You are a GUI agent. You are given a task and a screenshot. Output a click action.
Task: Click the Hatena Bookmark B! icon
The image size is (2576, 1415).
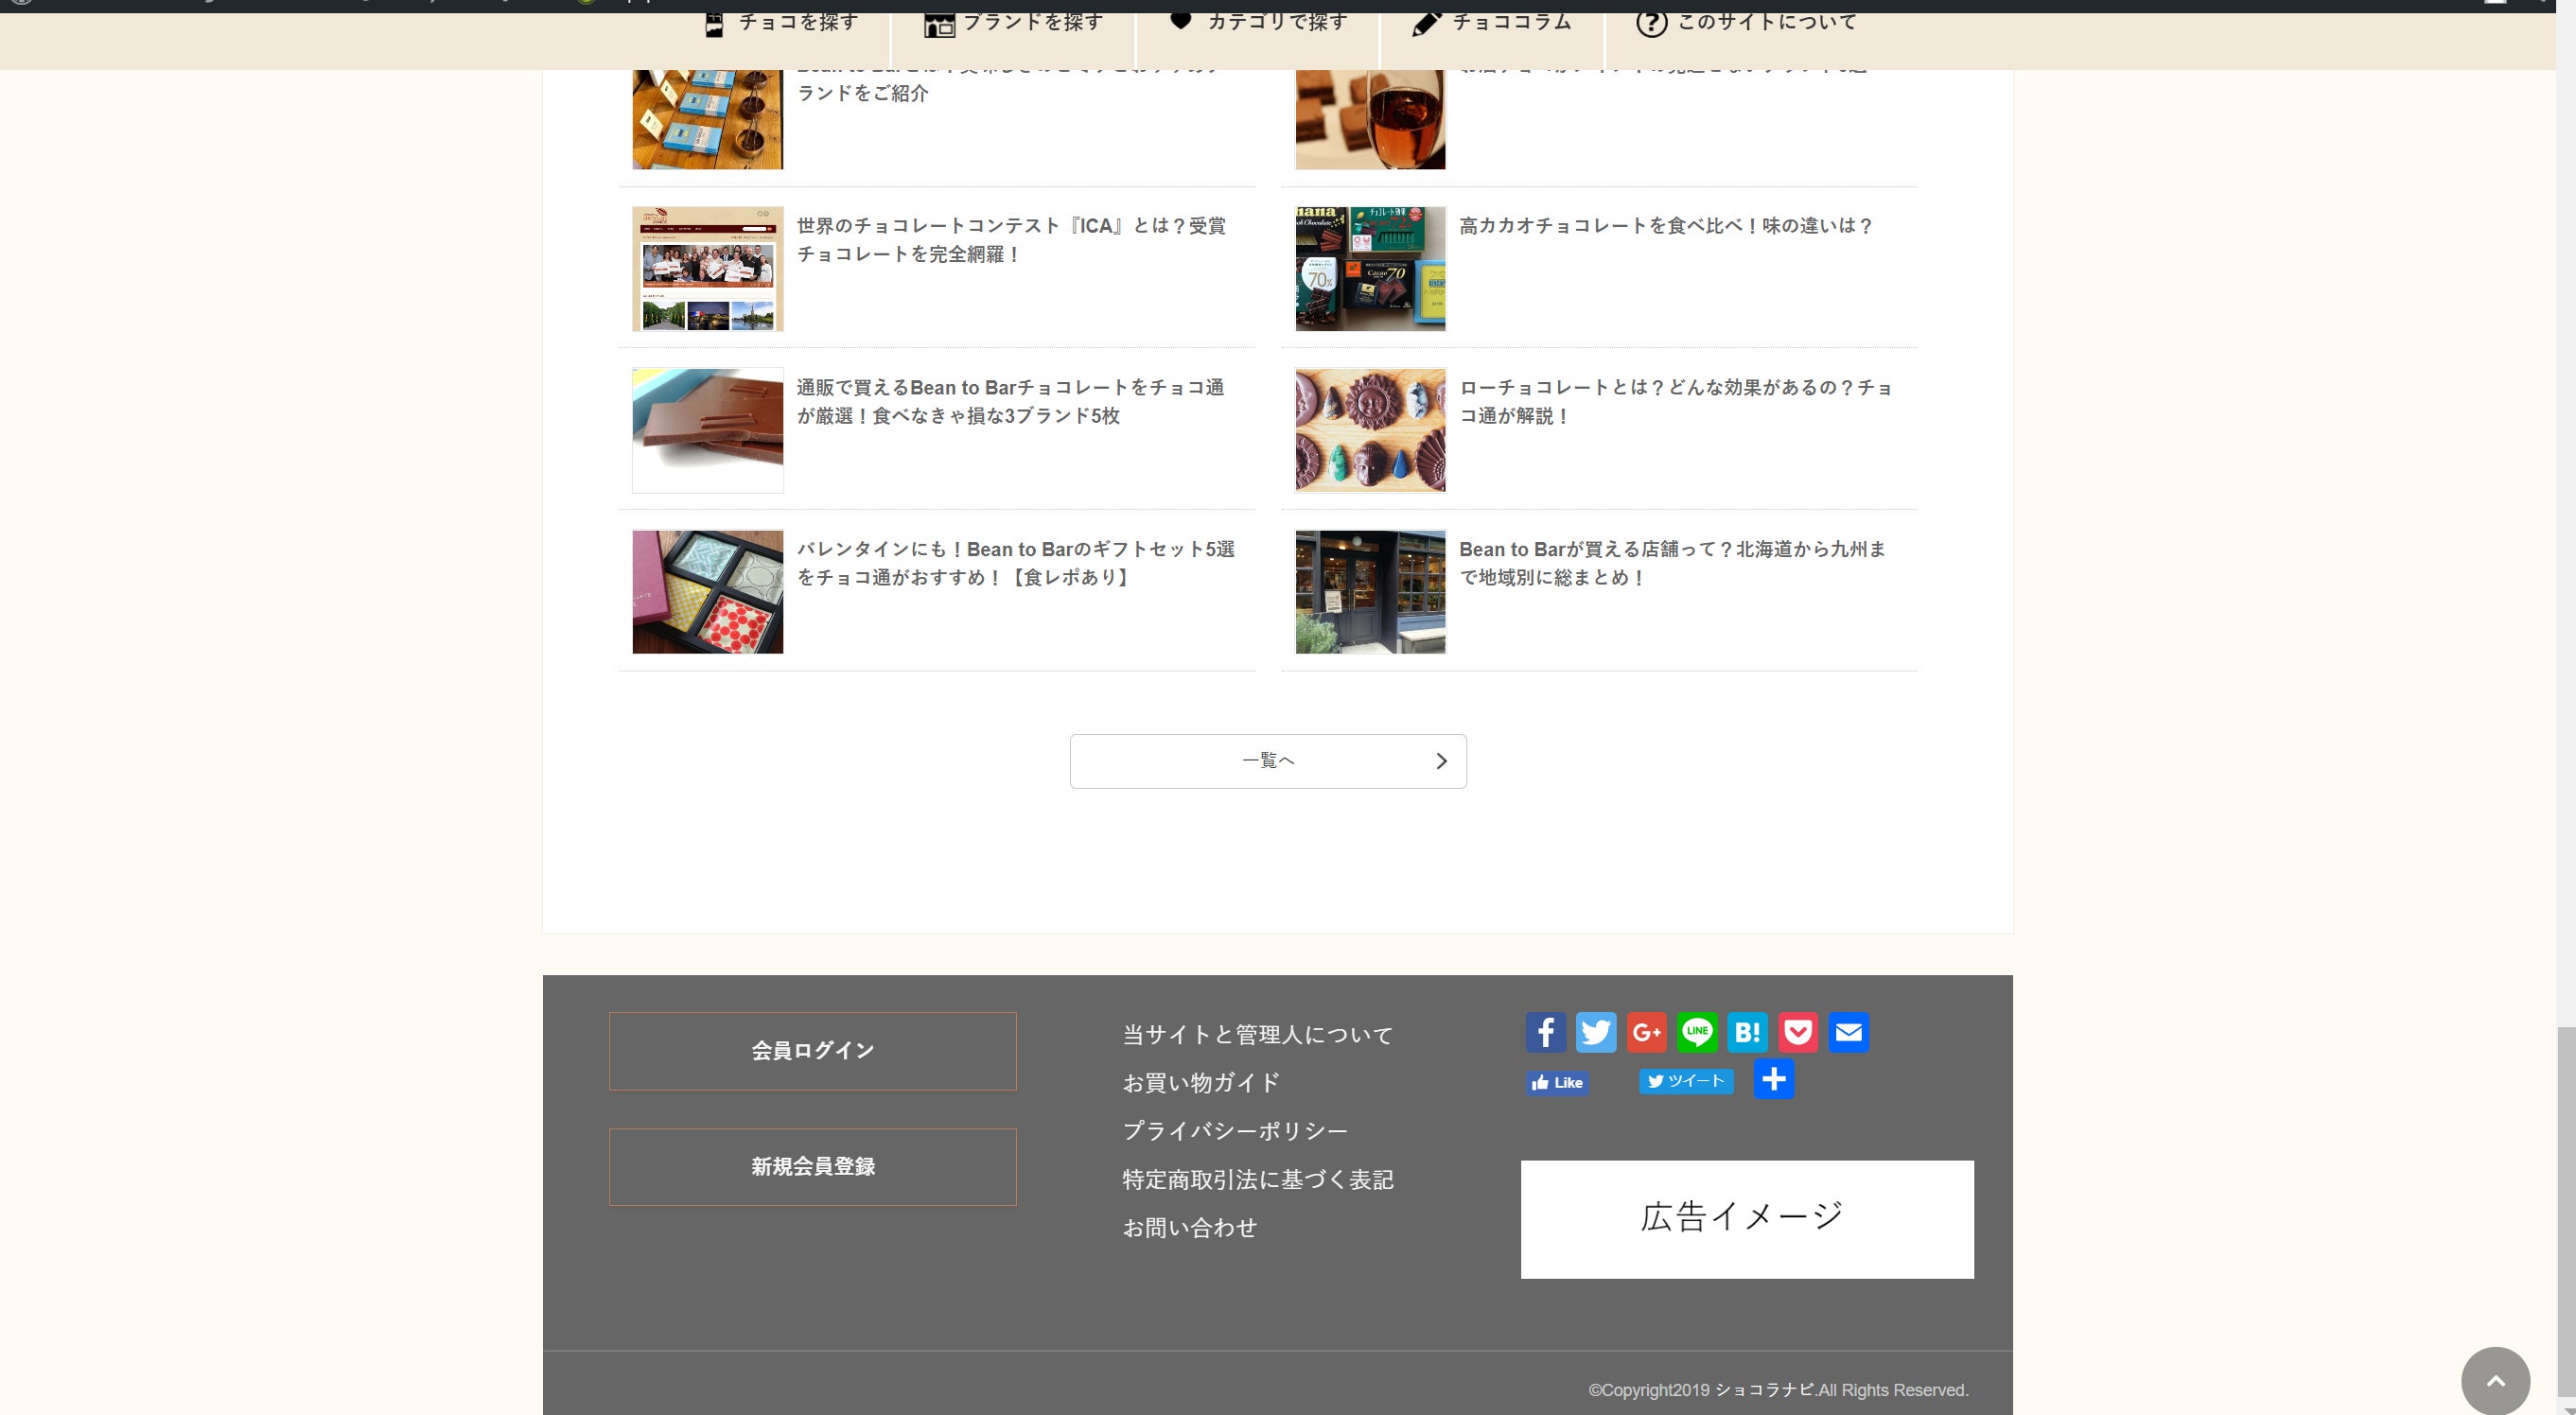coord(1747,1032)
